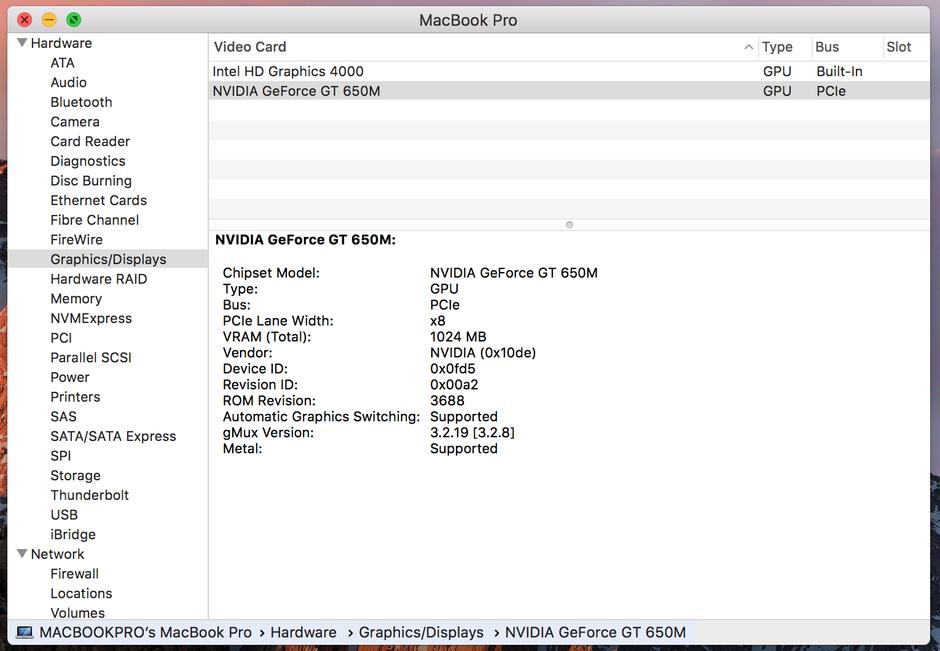Select NVMExpress in the sidebar
Image resolution: width=940 pixels, height=651 pixels.
(x=91, y=318)
